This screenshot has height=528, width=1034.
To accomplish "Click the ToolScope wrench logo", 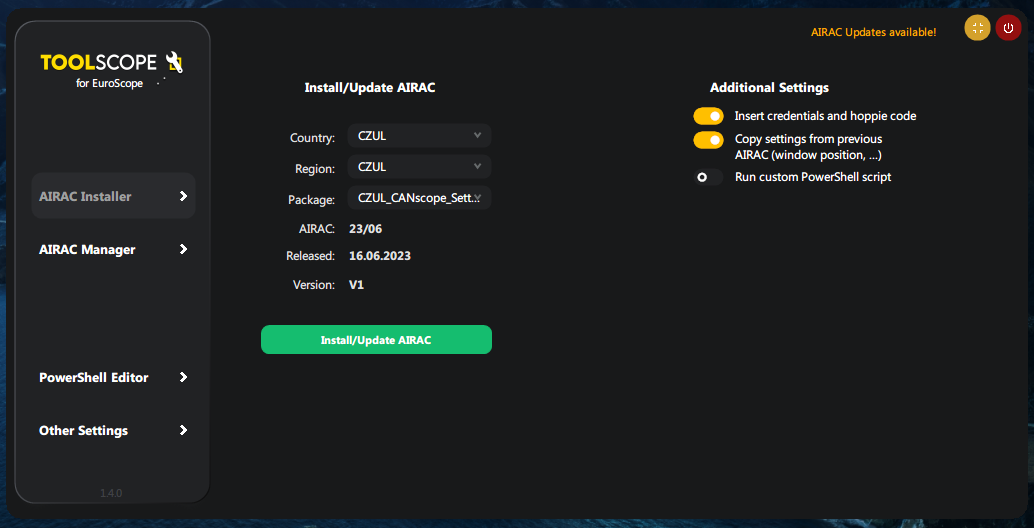I will tap(174, 62).
